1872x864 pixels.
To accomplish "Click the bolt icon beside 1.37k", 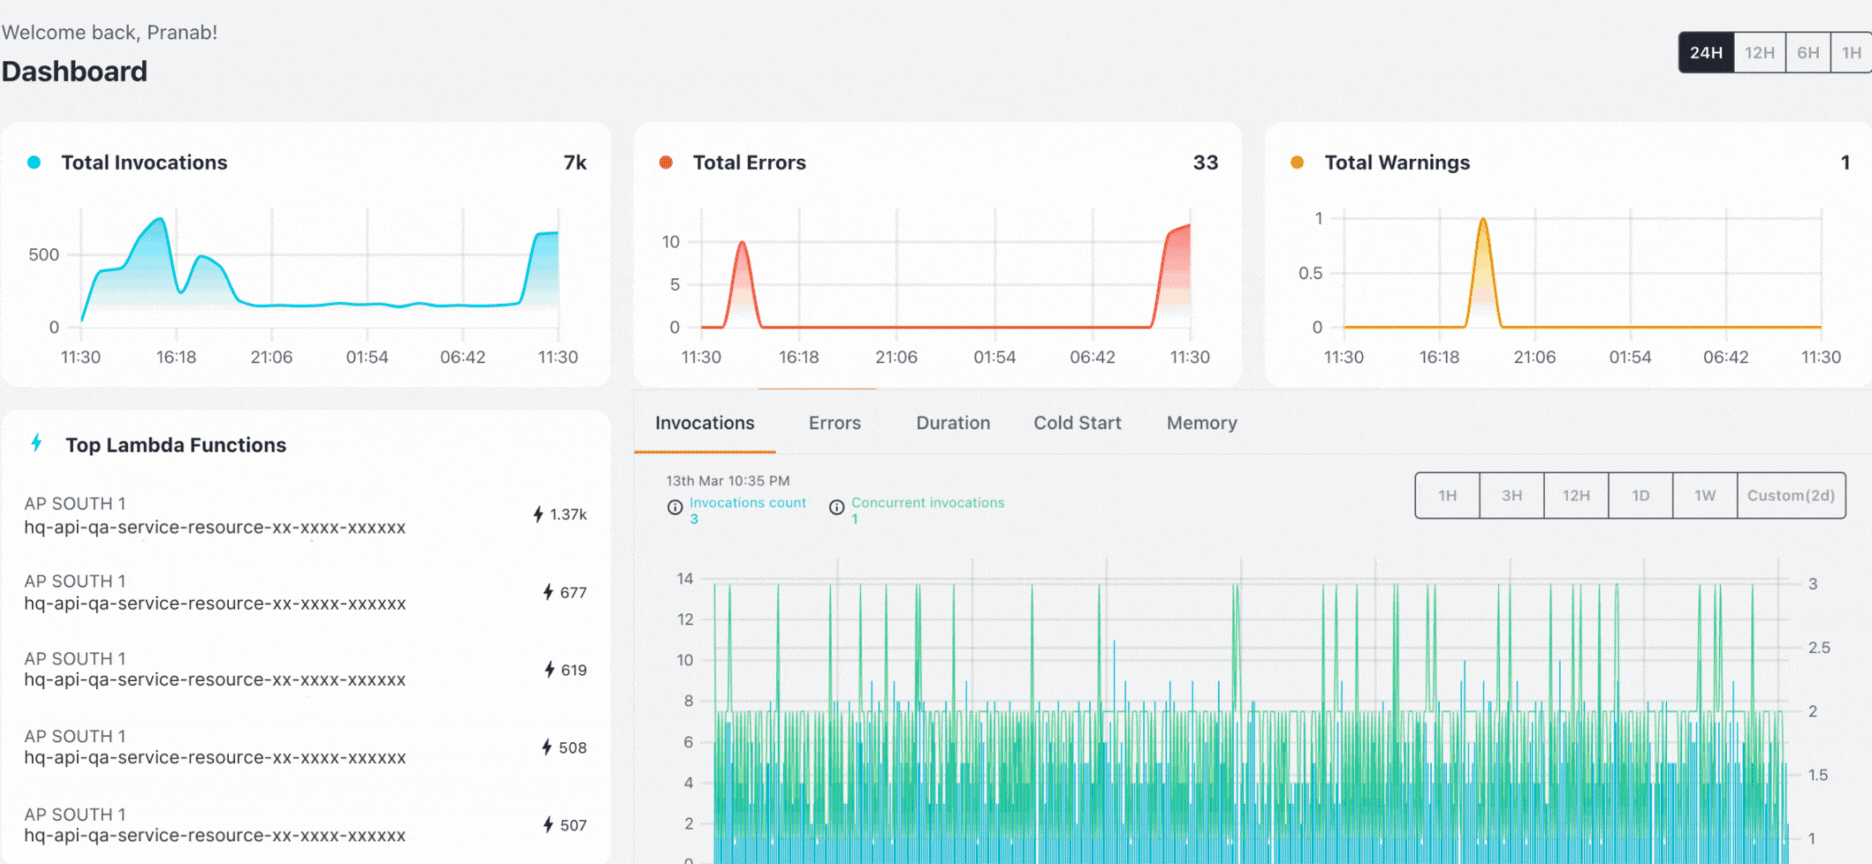I will 538,514.
